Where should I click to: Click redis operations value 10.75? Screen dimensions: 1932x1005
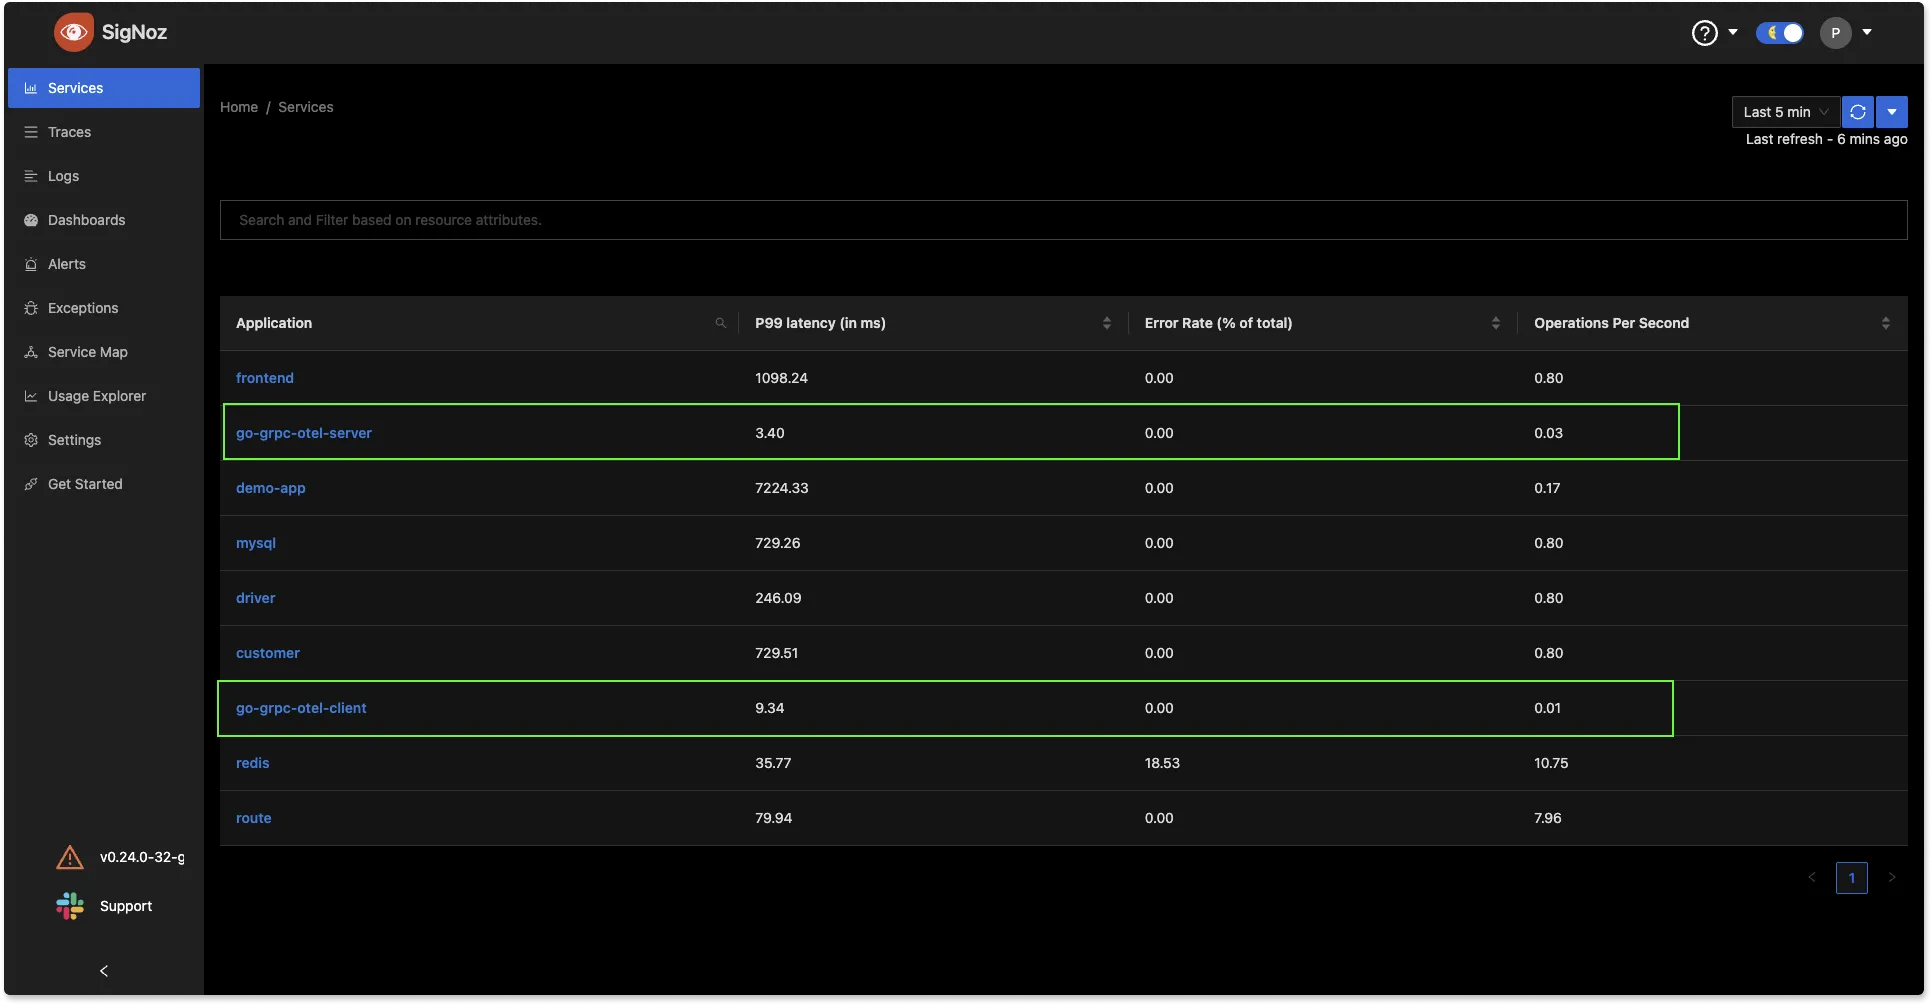point(1551,763)
